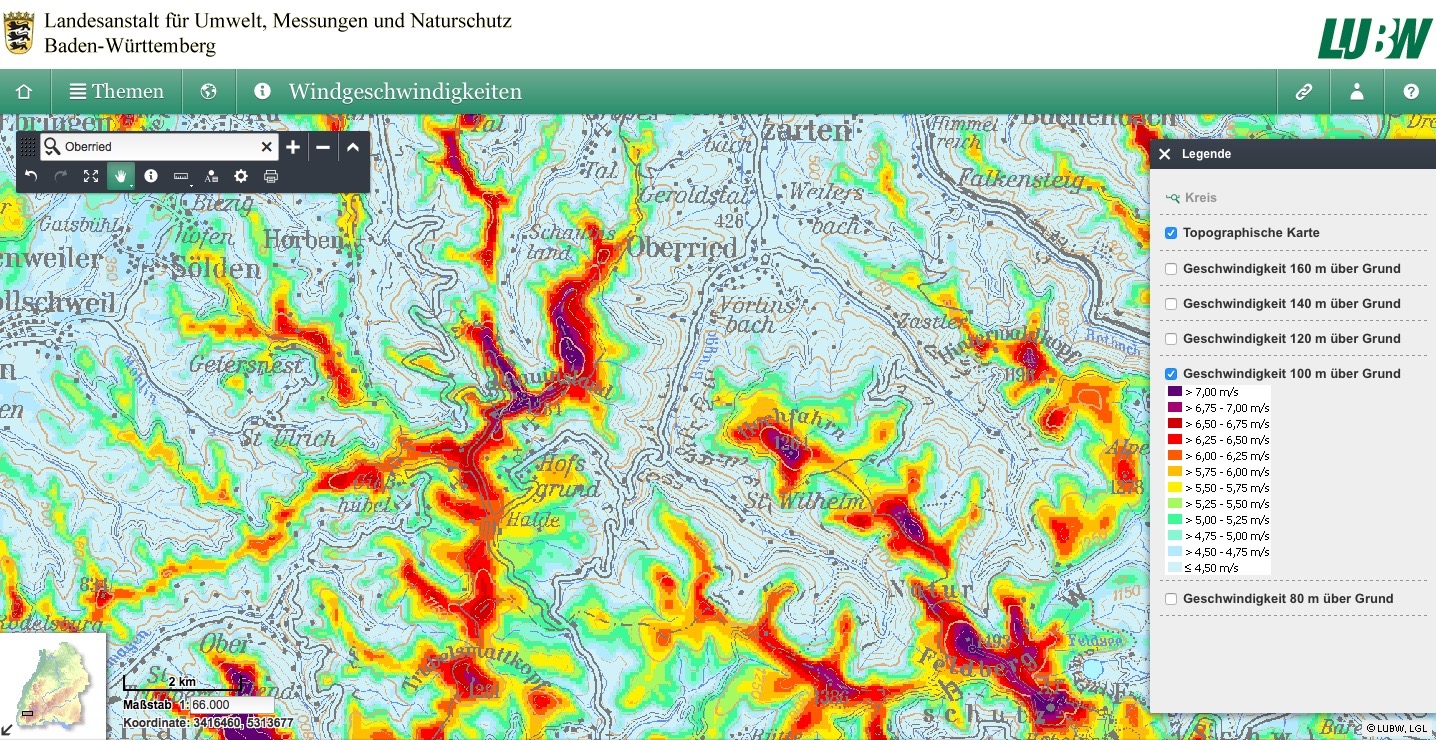The image size is (1436, 740).
Task: Enable Geschwindigkeit 160 m über Grund layer
Action: pyautogui.click(x=1170, y=269)
